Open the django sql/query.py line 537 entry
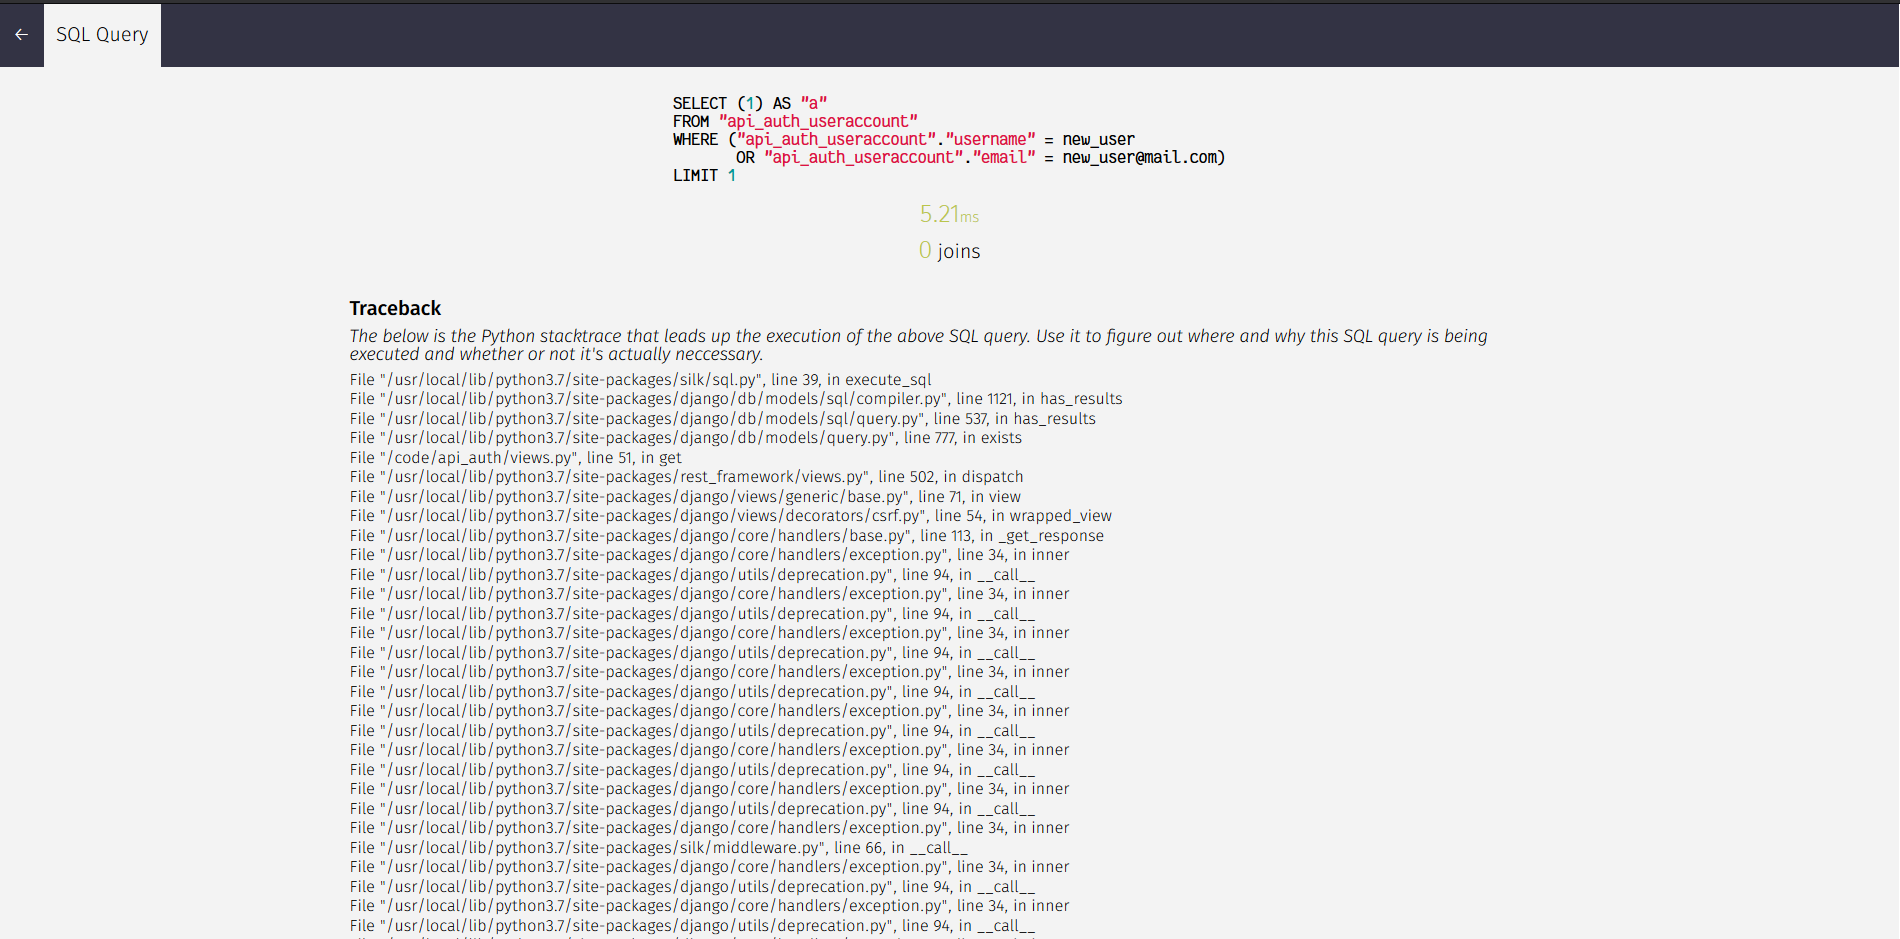1900x939 pixels. click(x=722, y=418)
